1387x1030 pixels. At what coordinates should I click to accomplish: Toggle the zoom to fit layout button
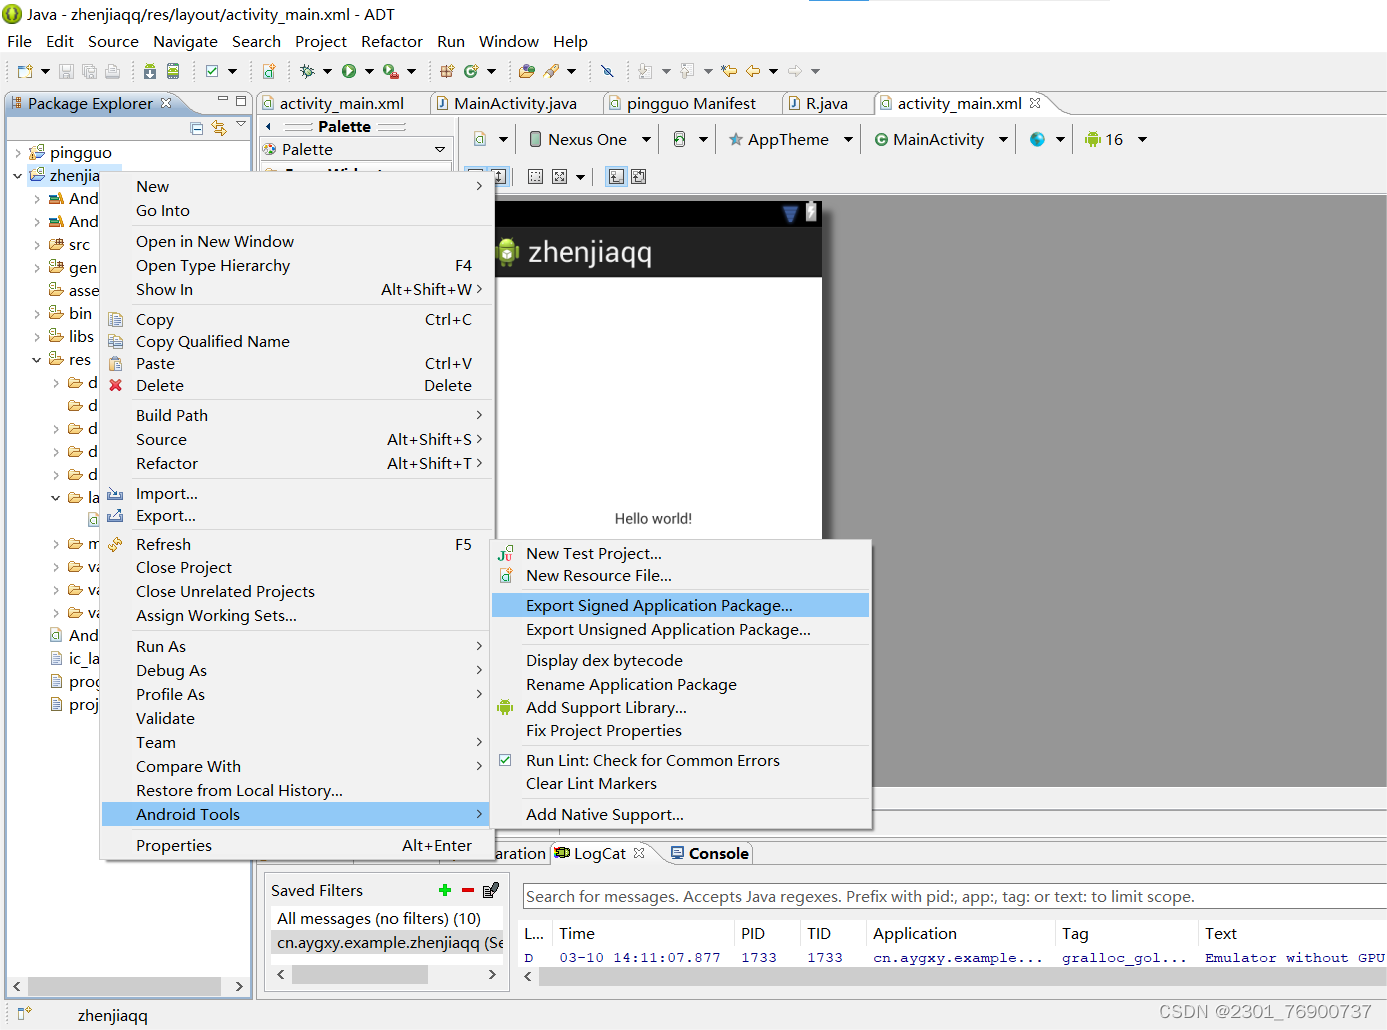(x=559, y=177)
